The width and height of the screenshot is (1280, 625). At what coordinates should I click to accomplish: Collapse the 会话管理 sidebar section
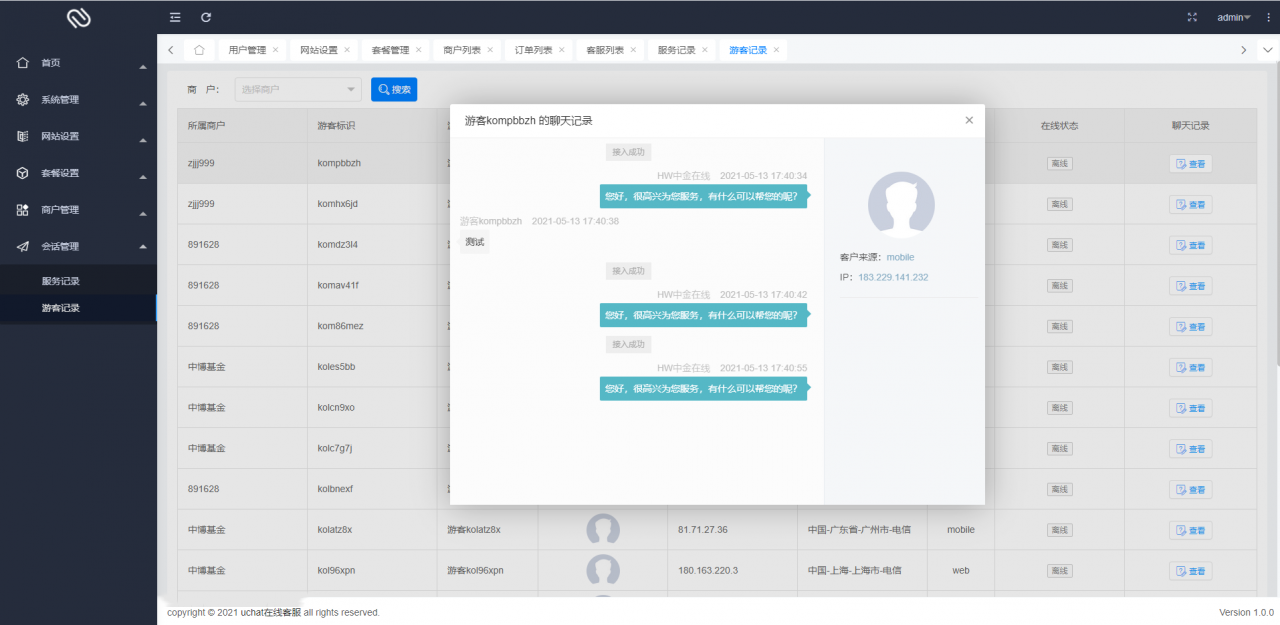tap(78, 247)
